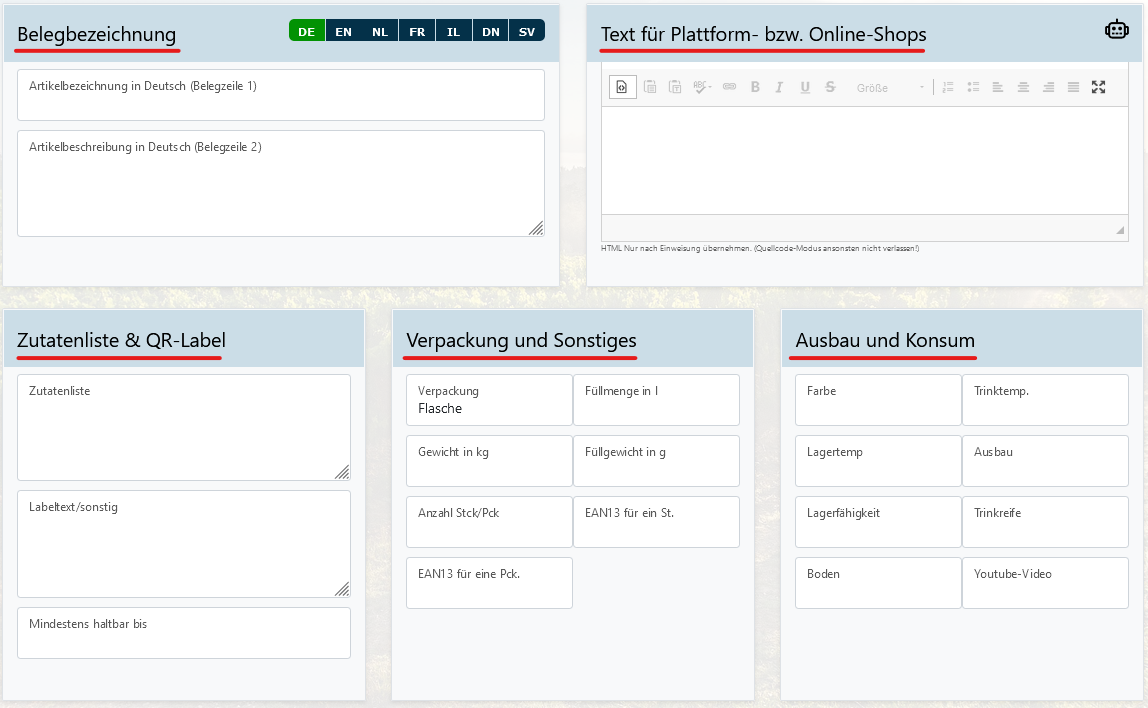Screen dimensions: 1148x708
Task: Click the Zutatenliste text area
Action: click(x=184, y=428)
